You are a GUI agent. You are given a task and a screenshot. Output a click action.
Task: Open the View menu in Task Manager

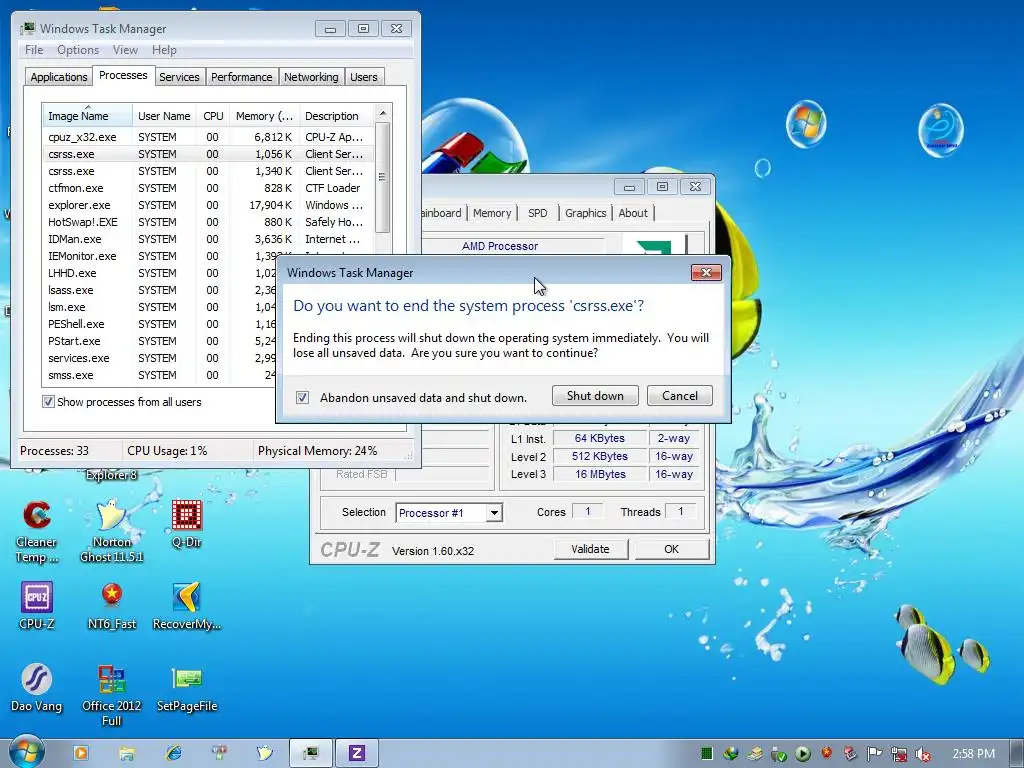click(125, 50)
